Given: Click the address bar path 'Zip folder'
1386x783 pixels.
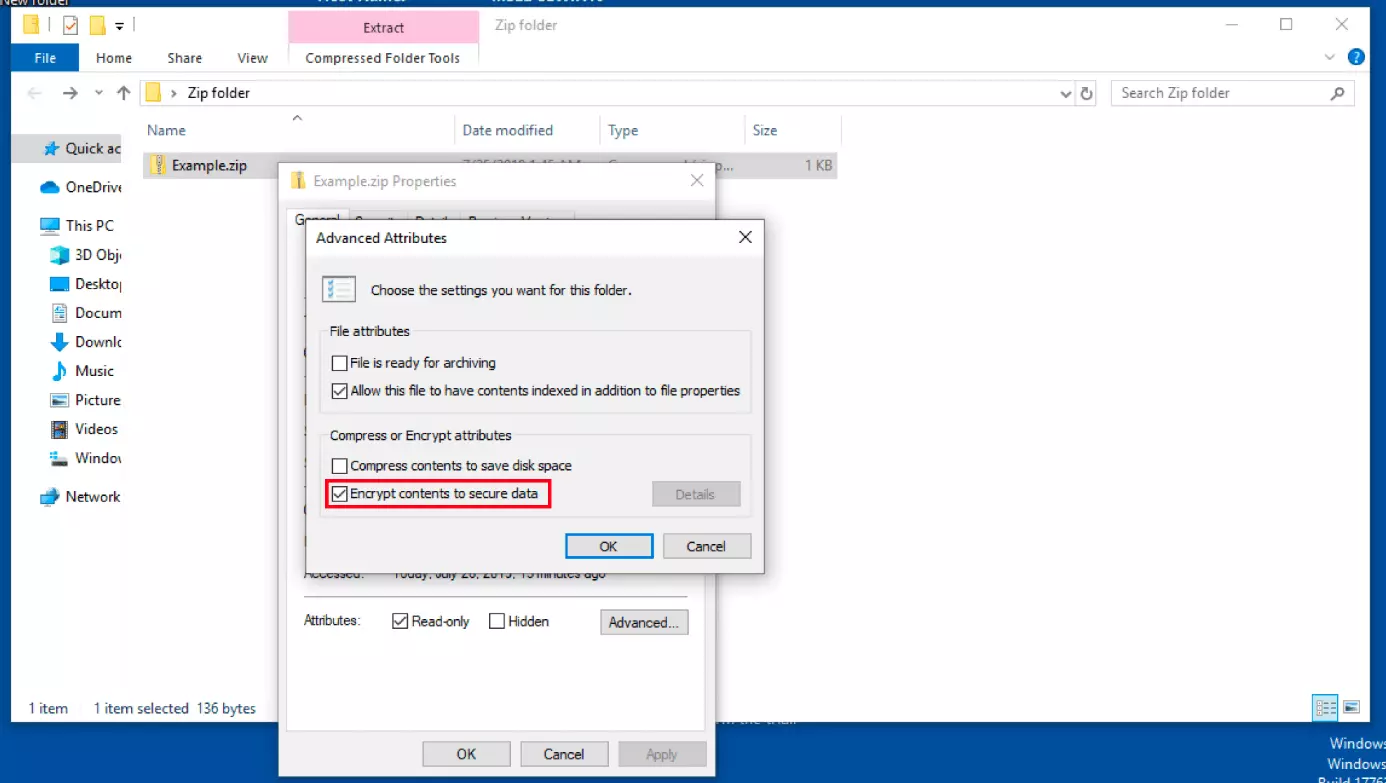Looking at the screenshot, I should [x=219, y=93].
